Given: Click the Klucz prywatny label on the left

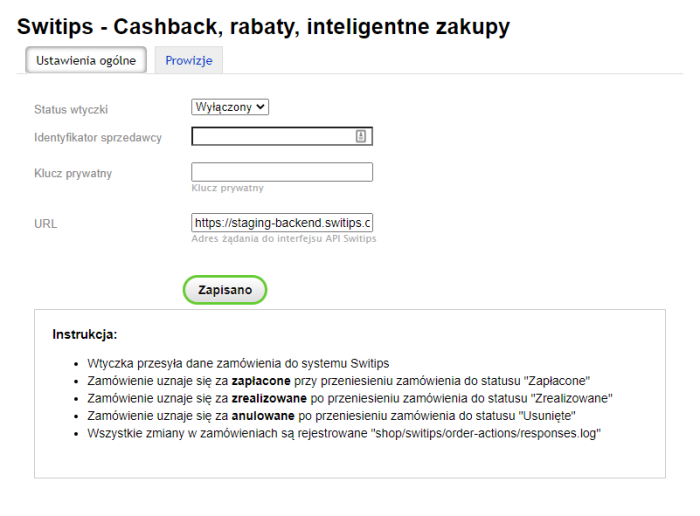Looking at the screenshot, I should point(73,173).
